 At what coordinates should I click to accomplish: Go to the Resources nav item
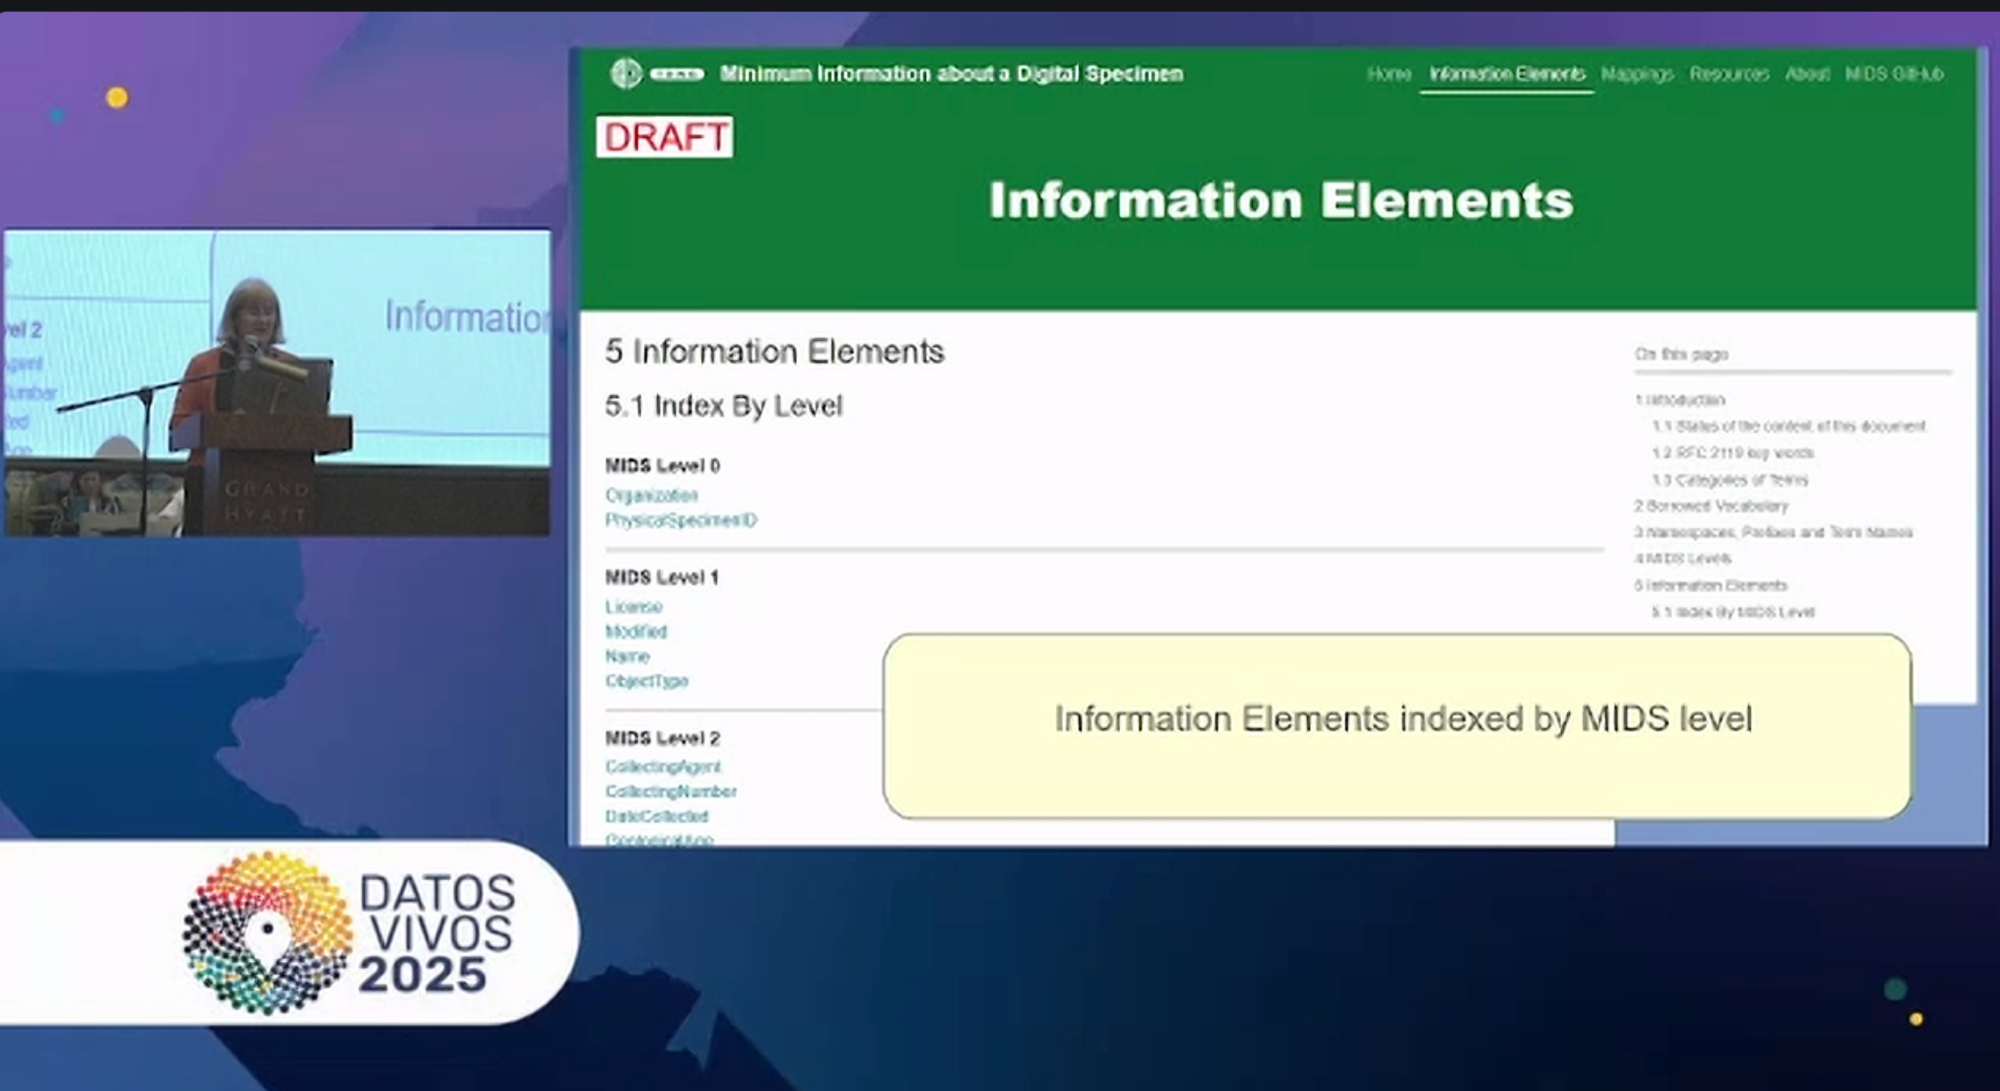1728,74
